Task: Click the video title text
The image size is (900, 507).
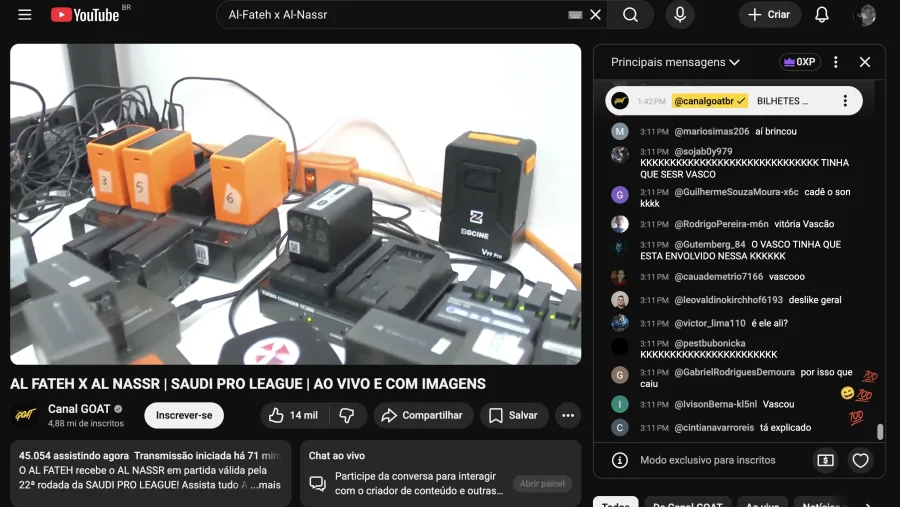Action: coord(248,384)
